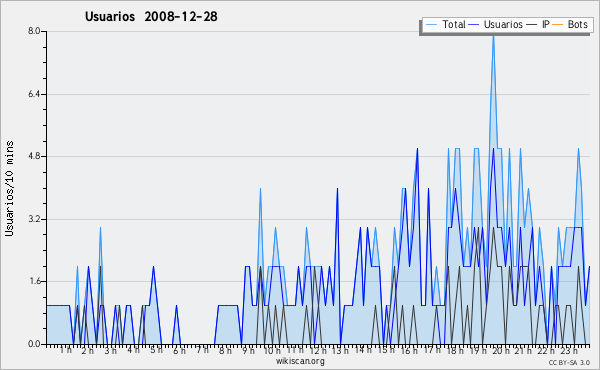Click the orange Bots legend line
The height and width of the screenshot is (370, 600).
558,25
